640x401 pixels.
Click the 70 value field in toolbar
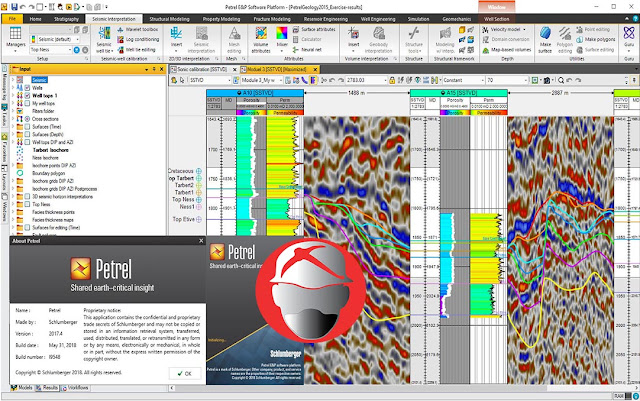(x=508, y=80)
